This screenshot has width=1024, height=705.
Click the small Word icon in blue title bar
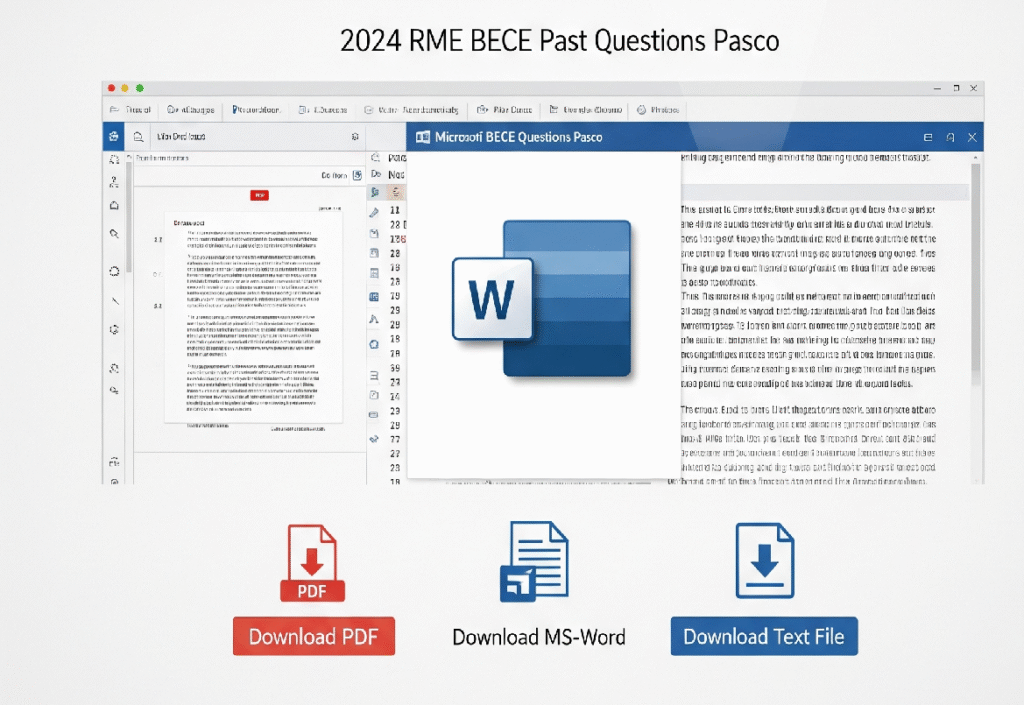[423, 137]
